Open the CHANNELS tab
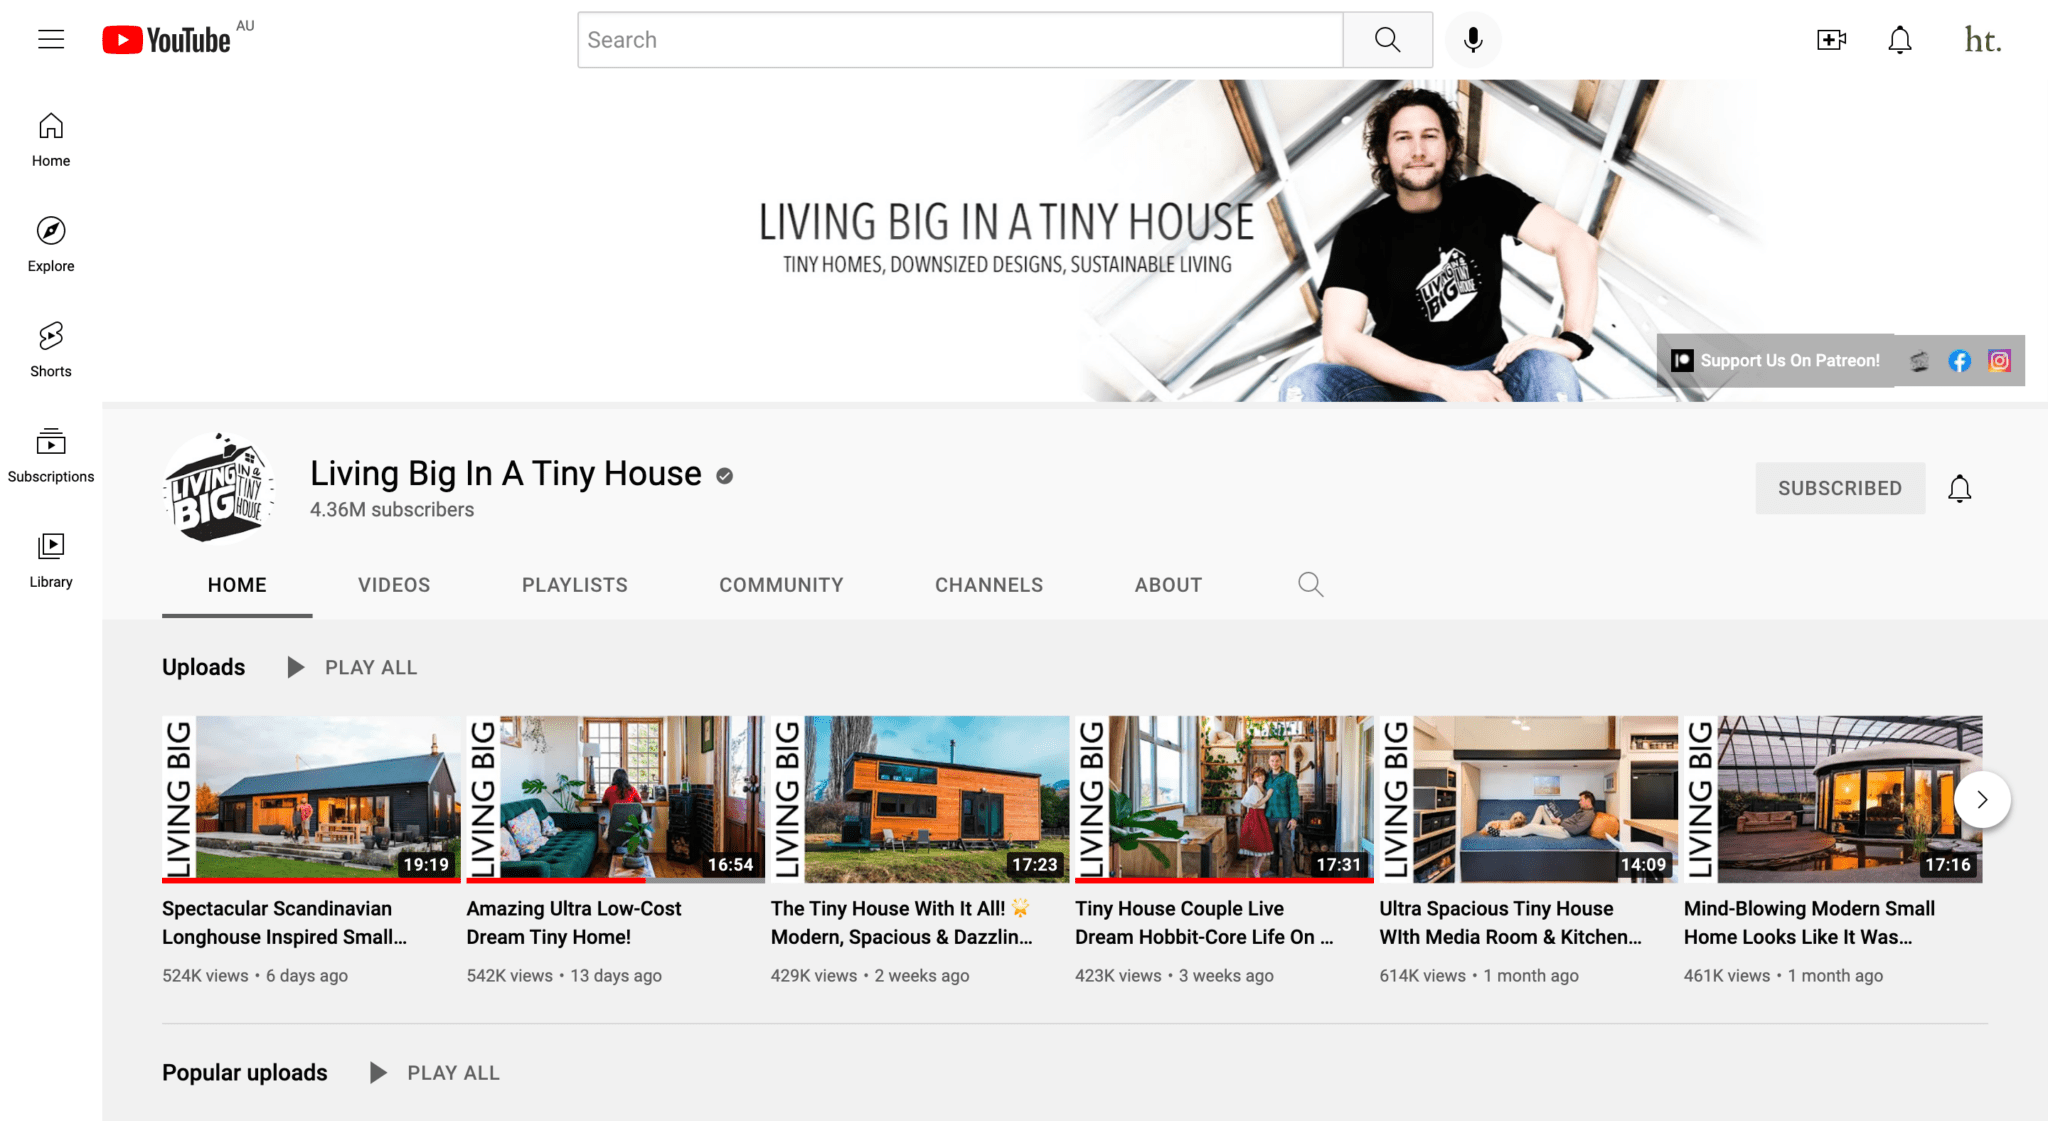Screen dimensions: 2048x1121 pos(989,585)
